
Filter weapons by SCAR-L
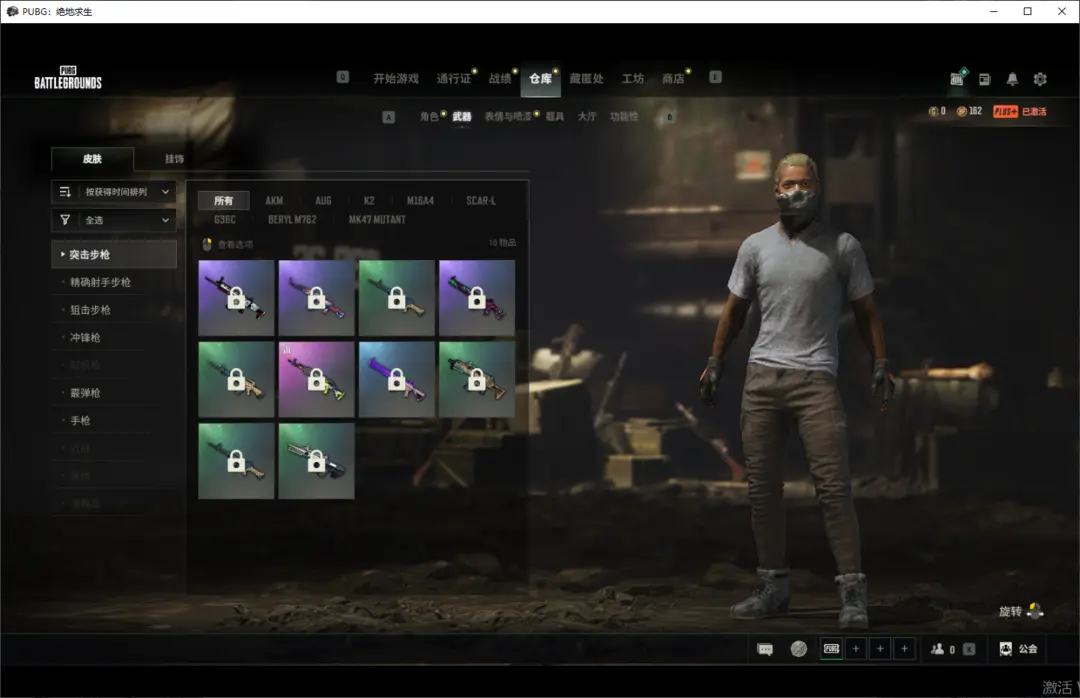481,201
